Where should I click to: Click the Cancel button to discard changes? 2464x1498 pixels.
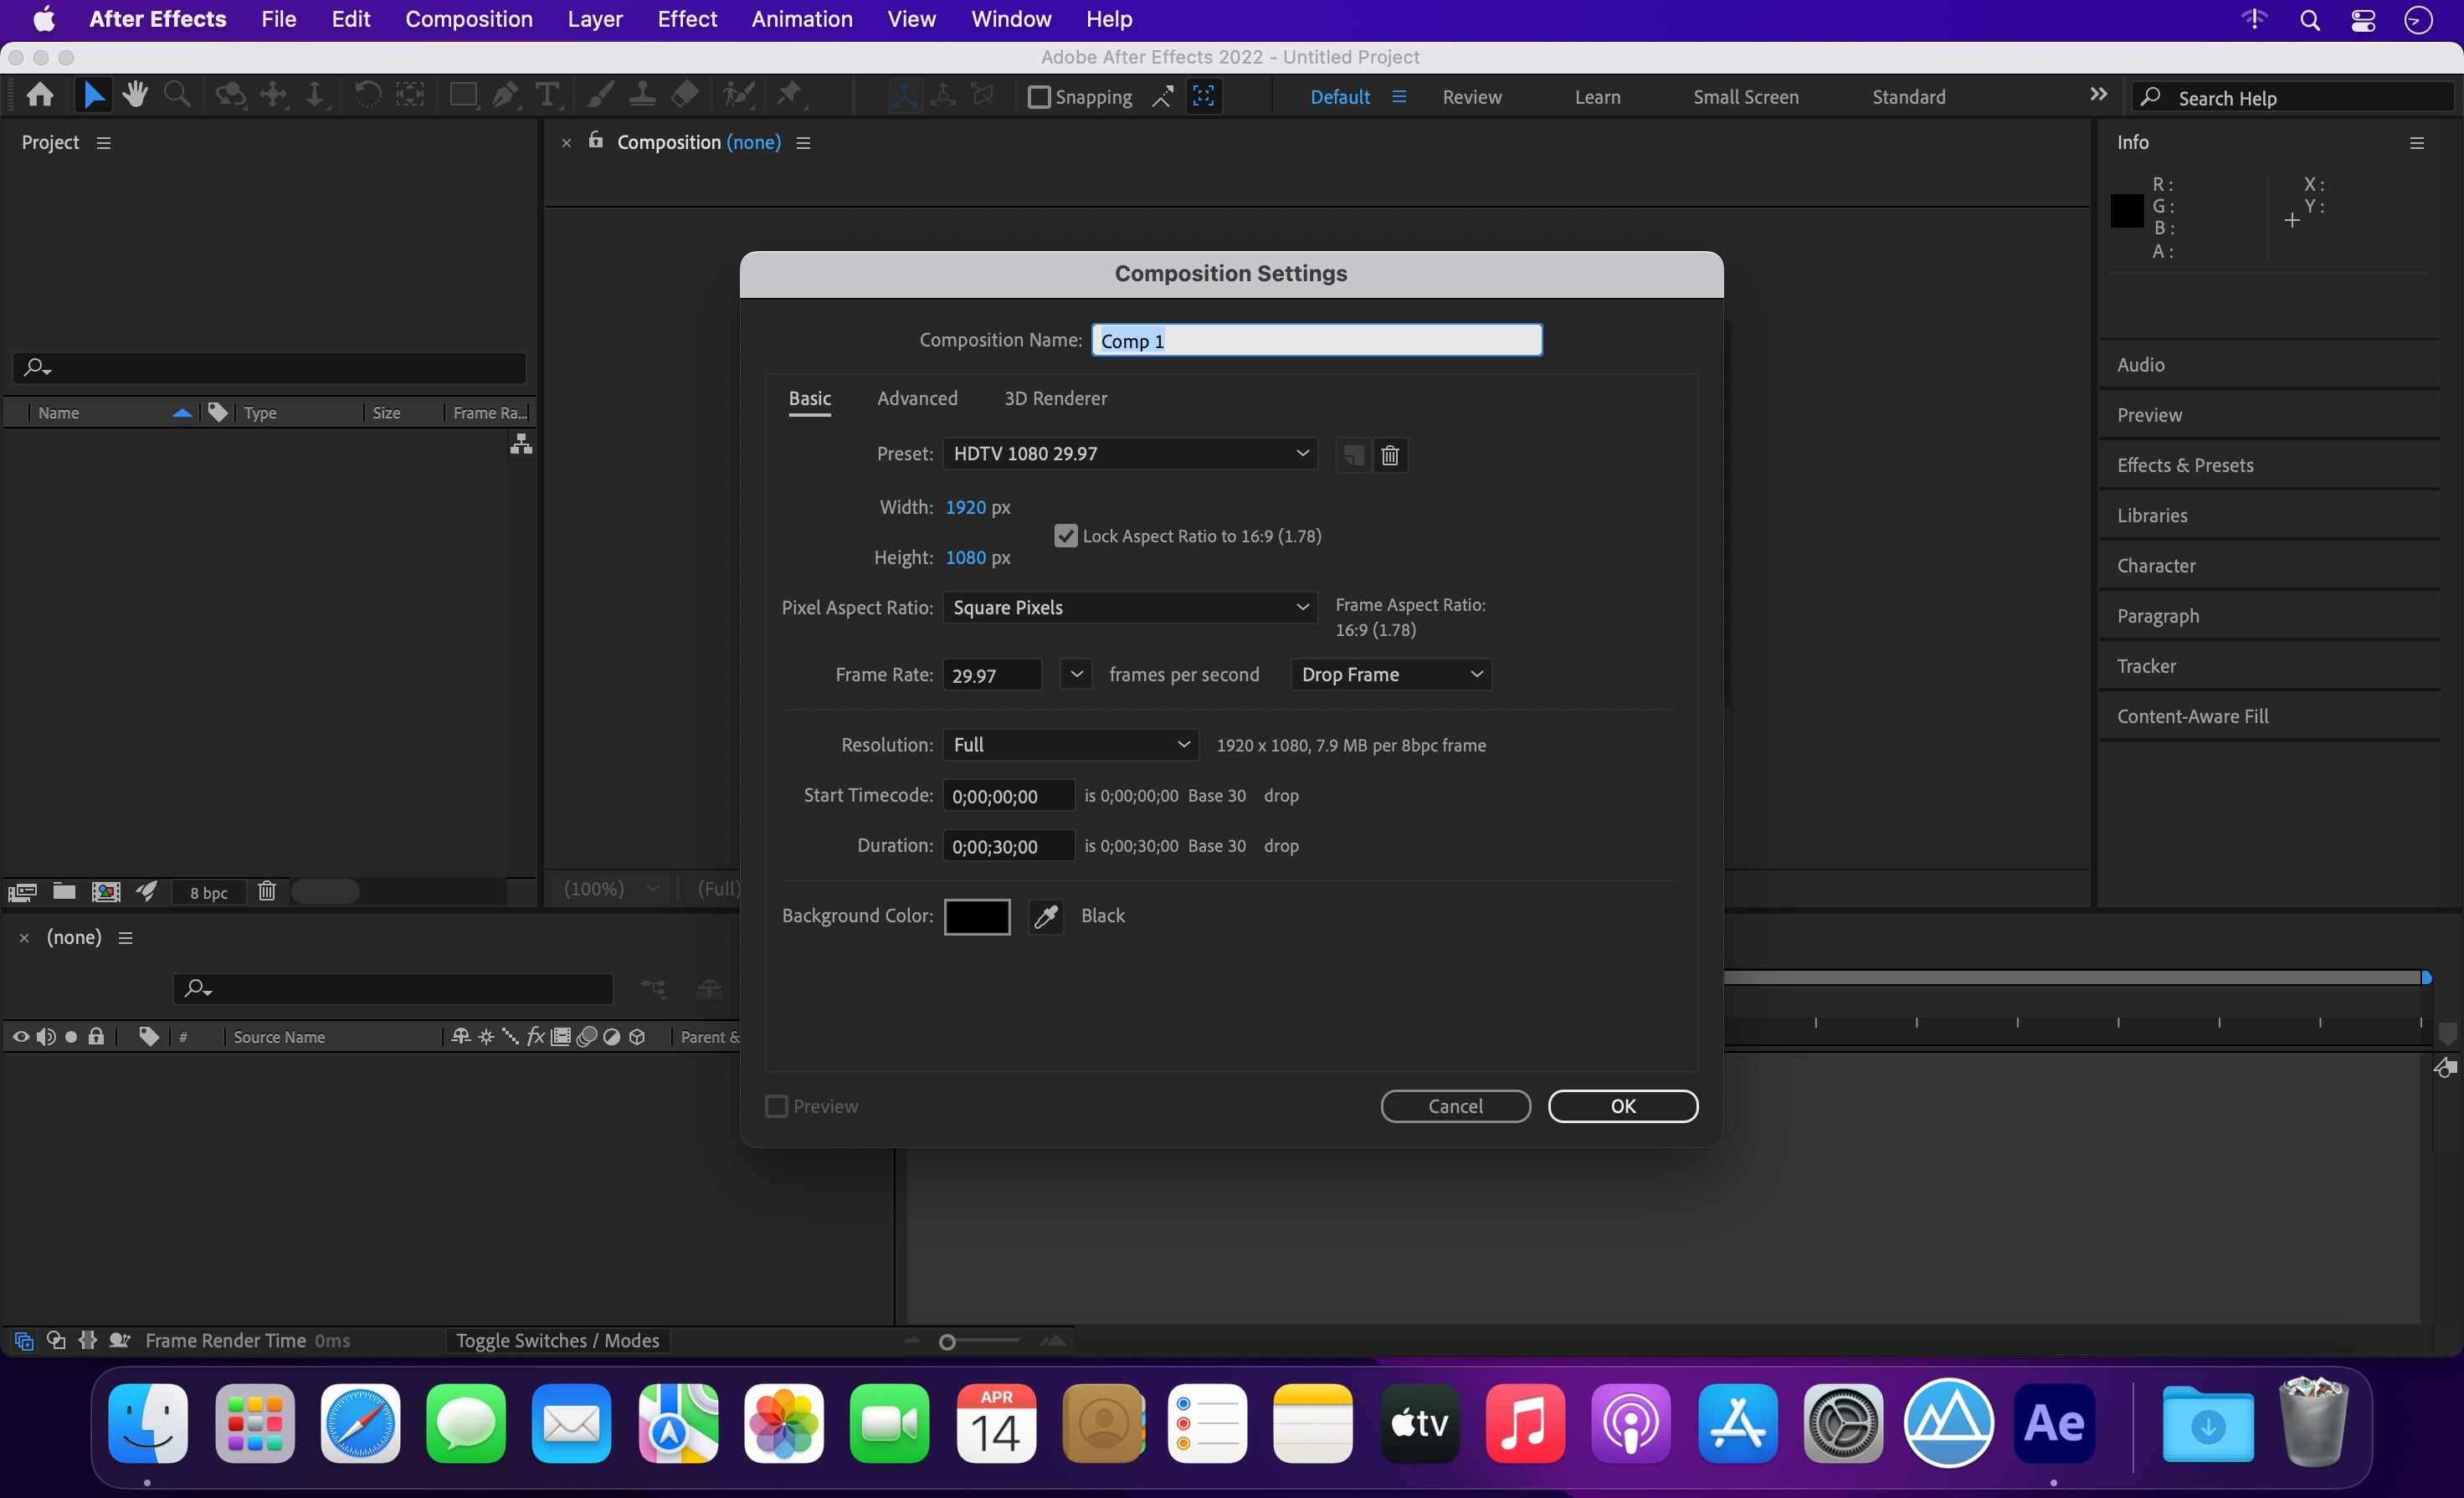point(1454,1106)
